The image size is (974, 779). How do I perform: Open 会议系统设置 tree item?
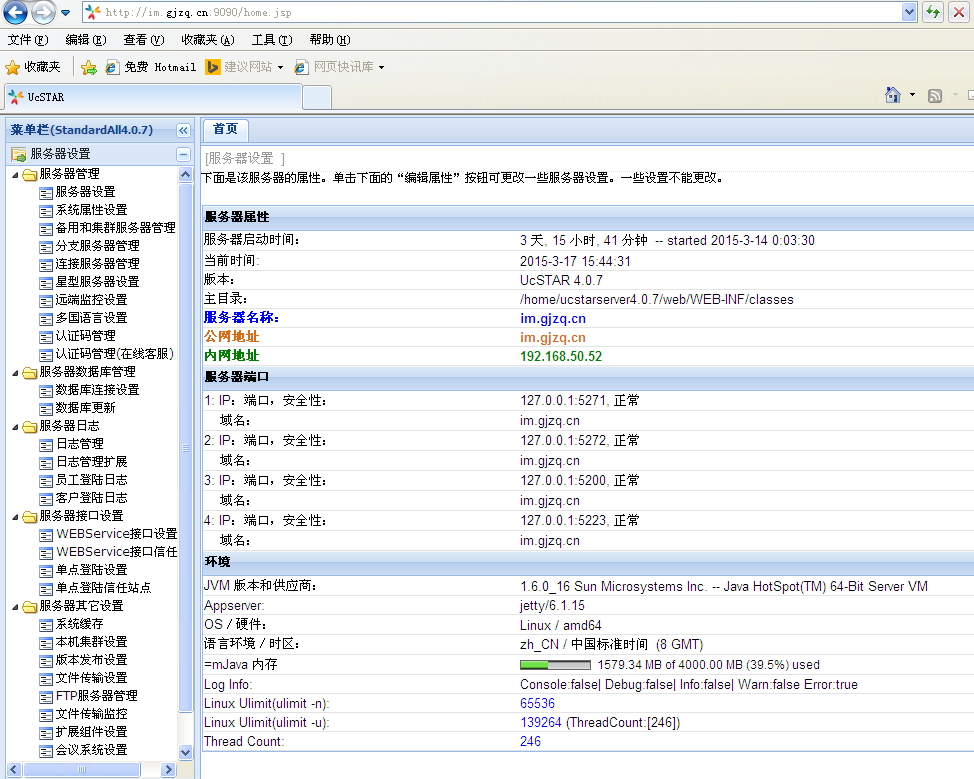[x=91, y=750]
